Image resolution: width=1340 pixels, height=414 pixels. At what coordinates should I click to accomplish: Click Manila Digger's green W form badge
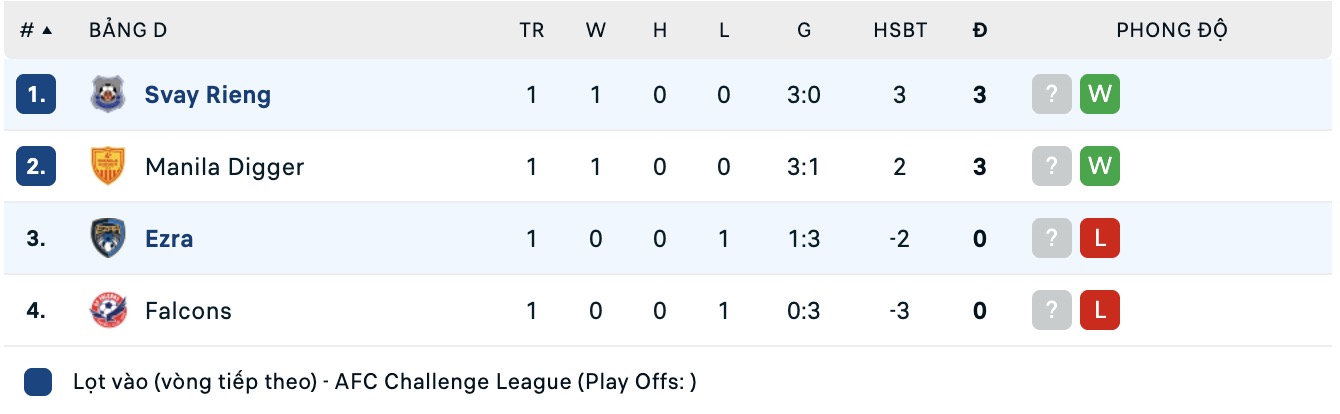pyautogui.click(x=1099, y=167)
